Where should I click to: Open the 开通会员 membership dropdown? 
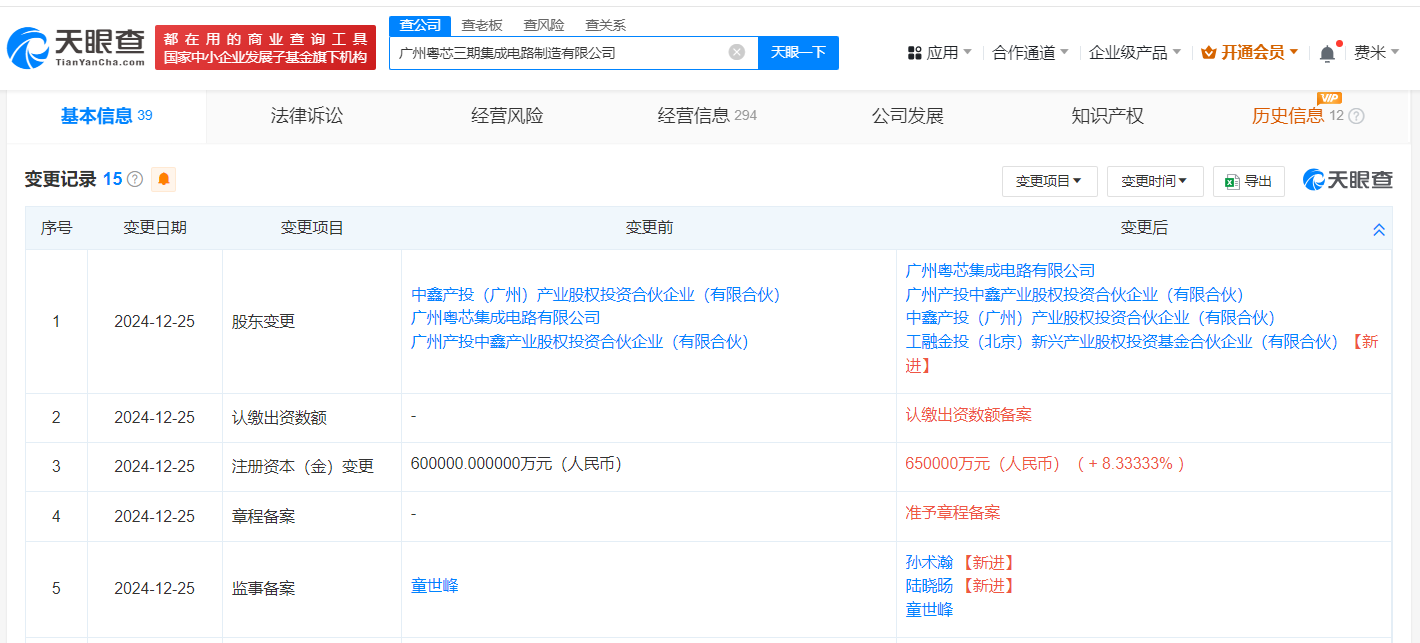(x=1250, y=52)
